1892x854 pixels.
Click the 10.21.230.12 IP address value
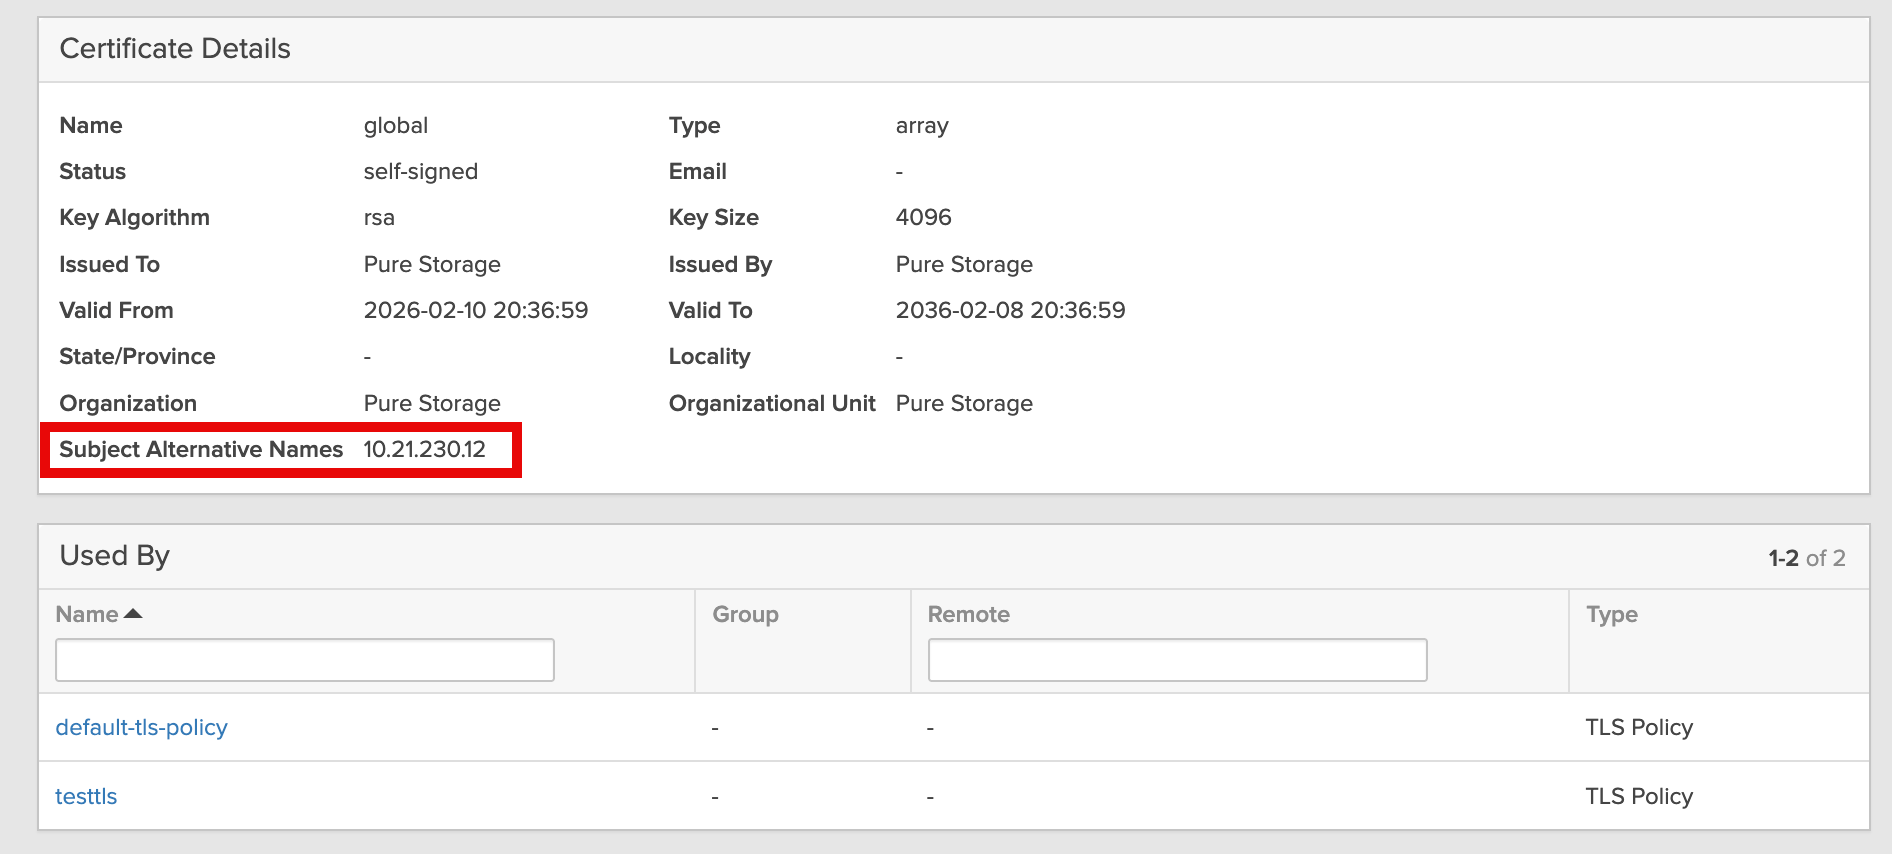(424, 450)
